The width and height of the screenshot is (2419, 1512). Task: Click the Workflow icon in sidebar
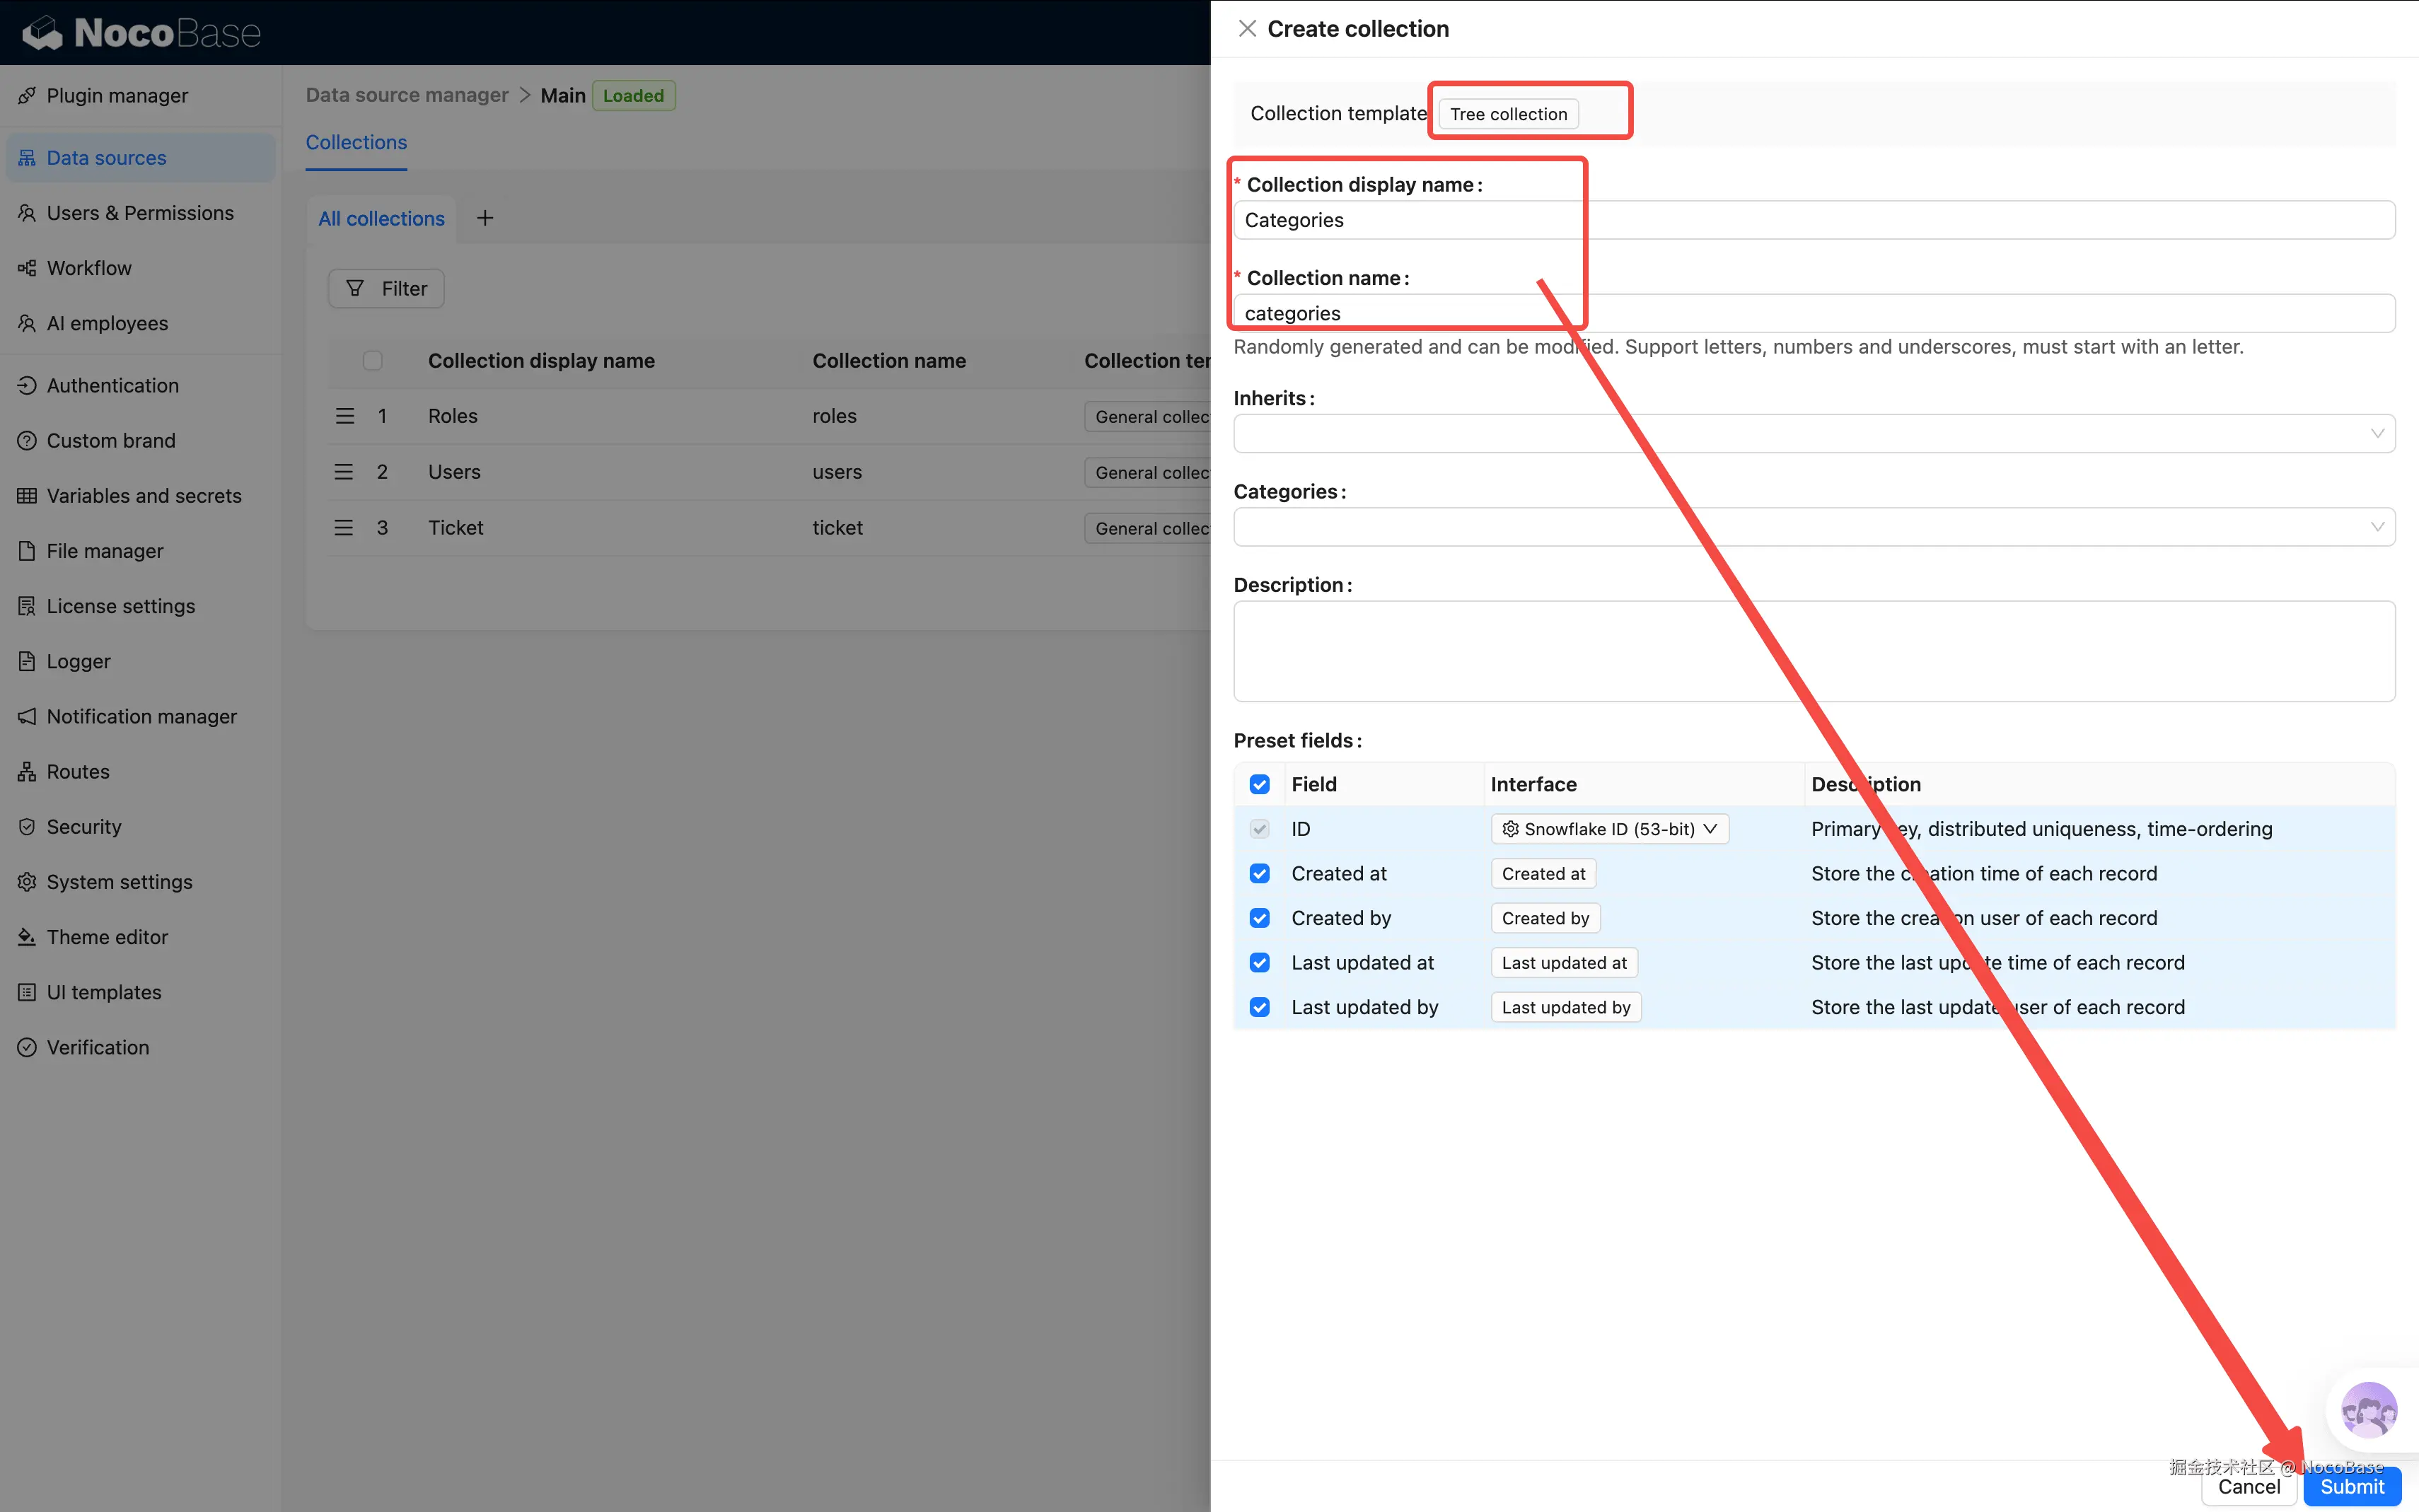[x=27, y=268]
